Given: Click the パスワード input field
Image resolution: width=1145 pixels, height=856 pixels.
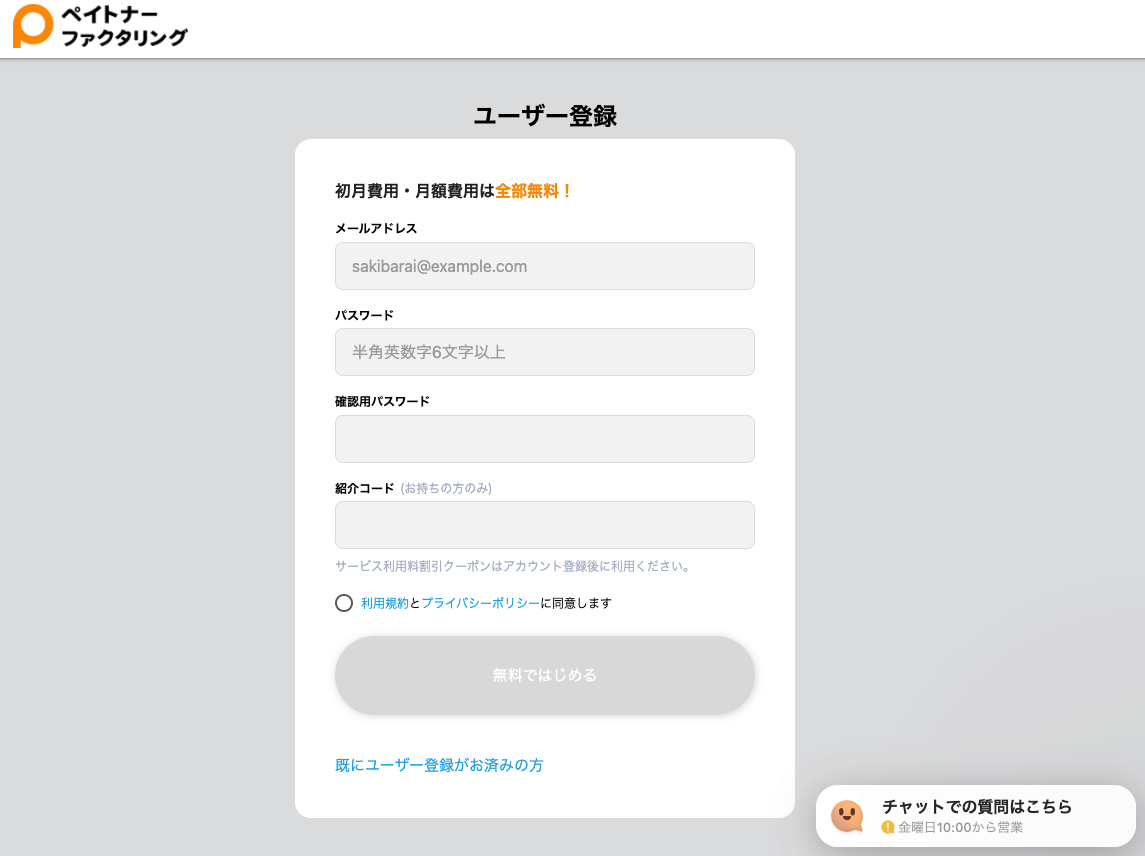Looking at the screenshot, I should pyautogui.click(x=545, y=352).
